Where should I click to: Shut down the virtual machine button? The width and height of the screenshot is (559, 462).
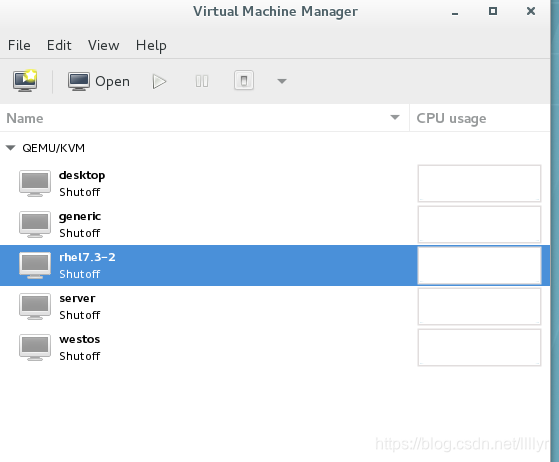[244, 81]
